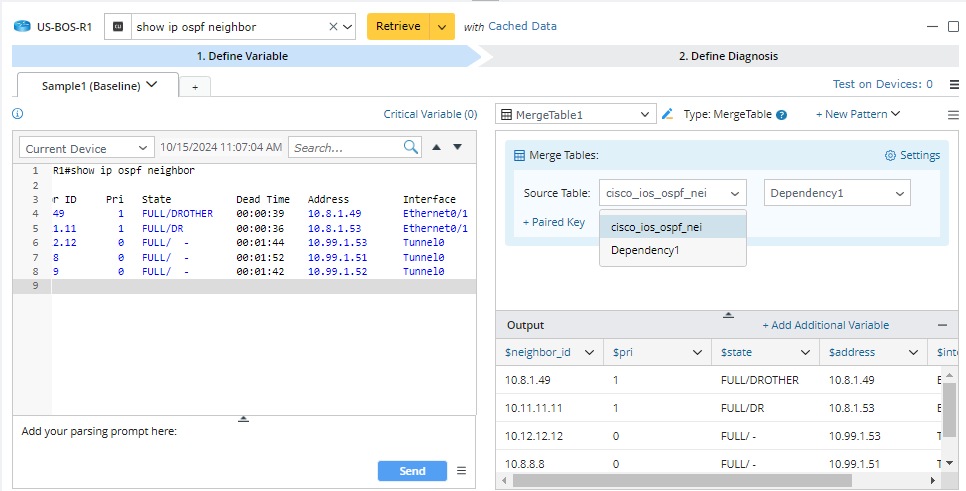Viewport: 966px width, 491px height.
Task: Jump to previous search match arrow
Action: click(436, 148)
